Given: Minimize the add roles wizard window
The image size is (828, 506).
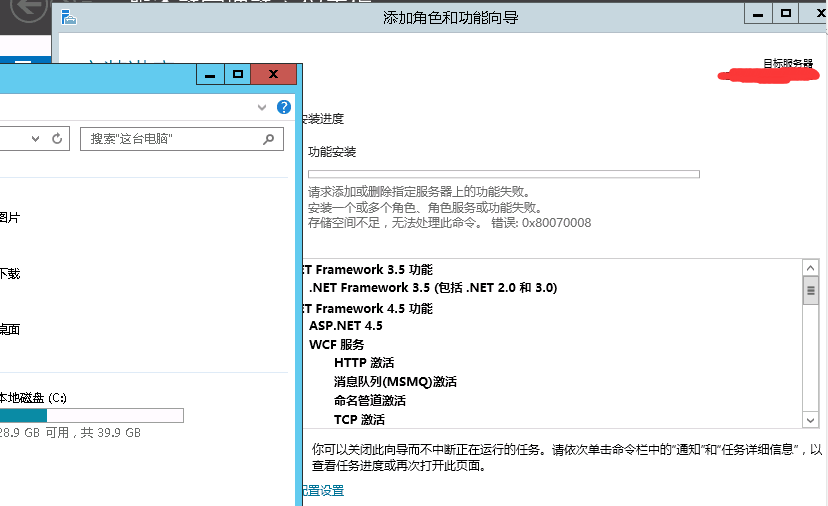Looking at the screenshot, I should click(x=758, y=14).
